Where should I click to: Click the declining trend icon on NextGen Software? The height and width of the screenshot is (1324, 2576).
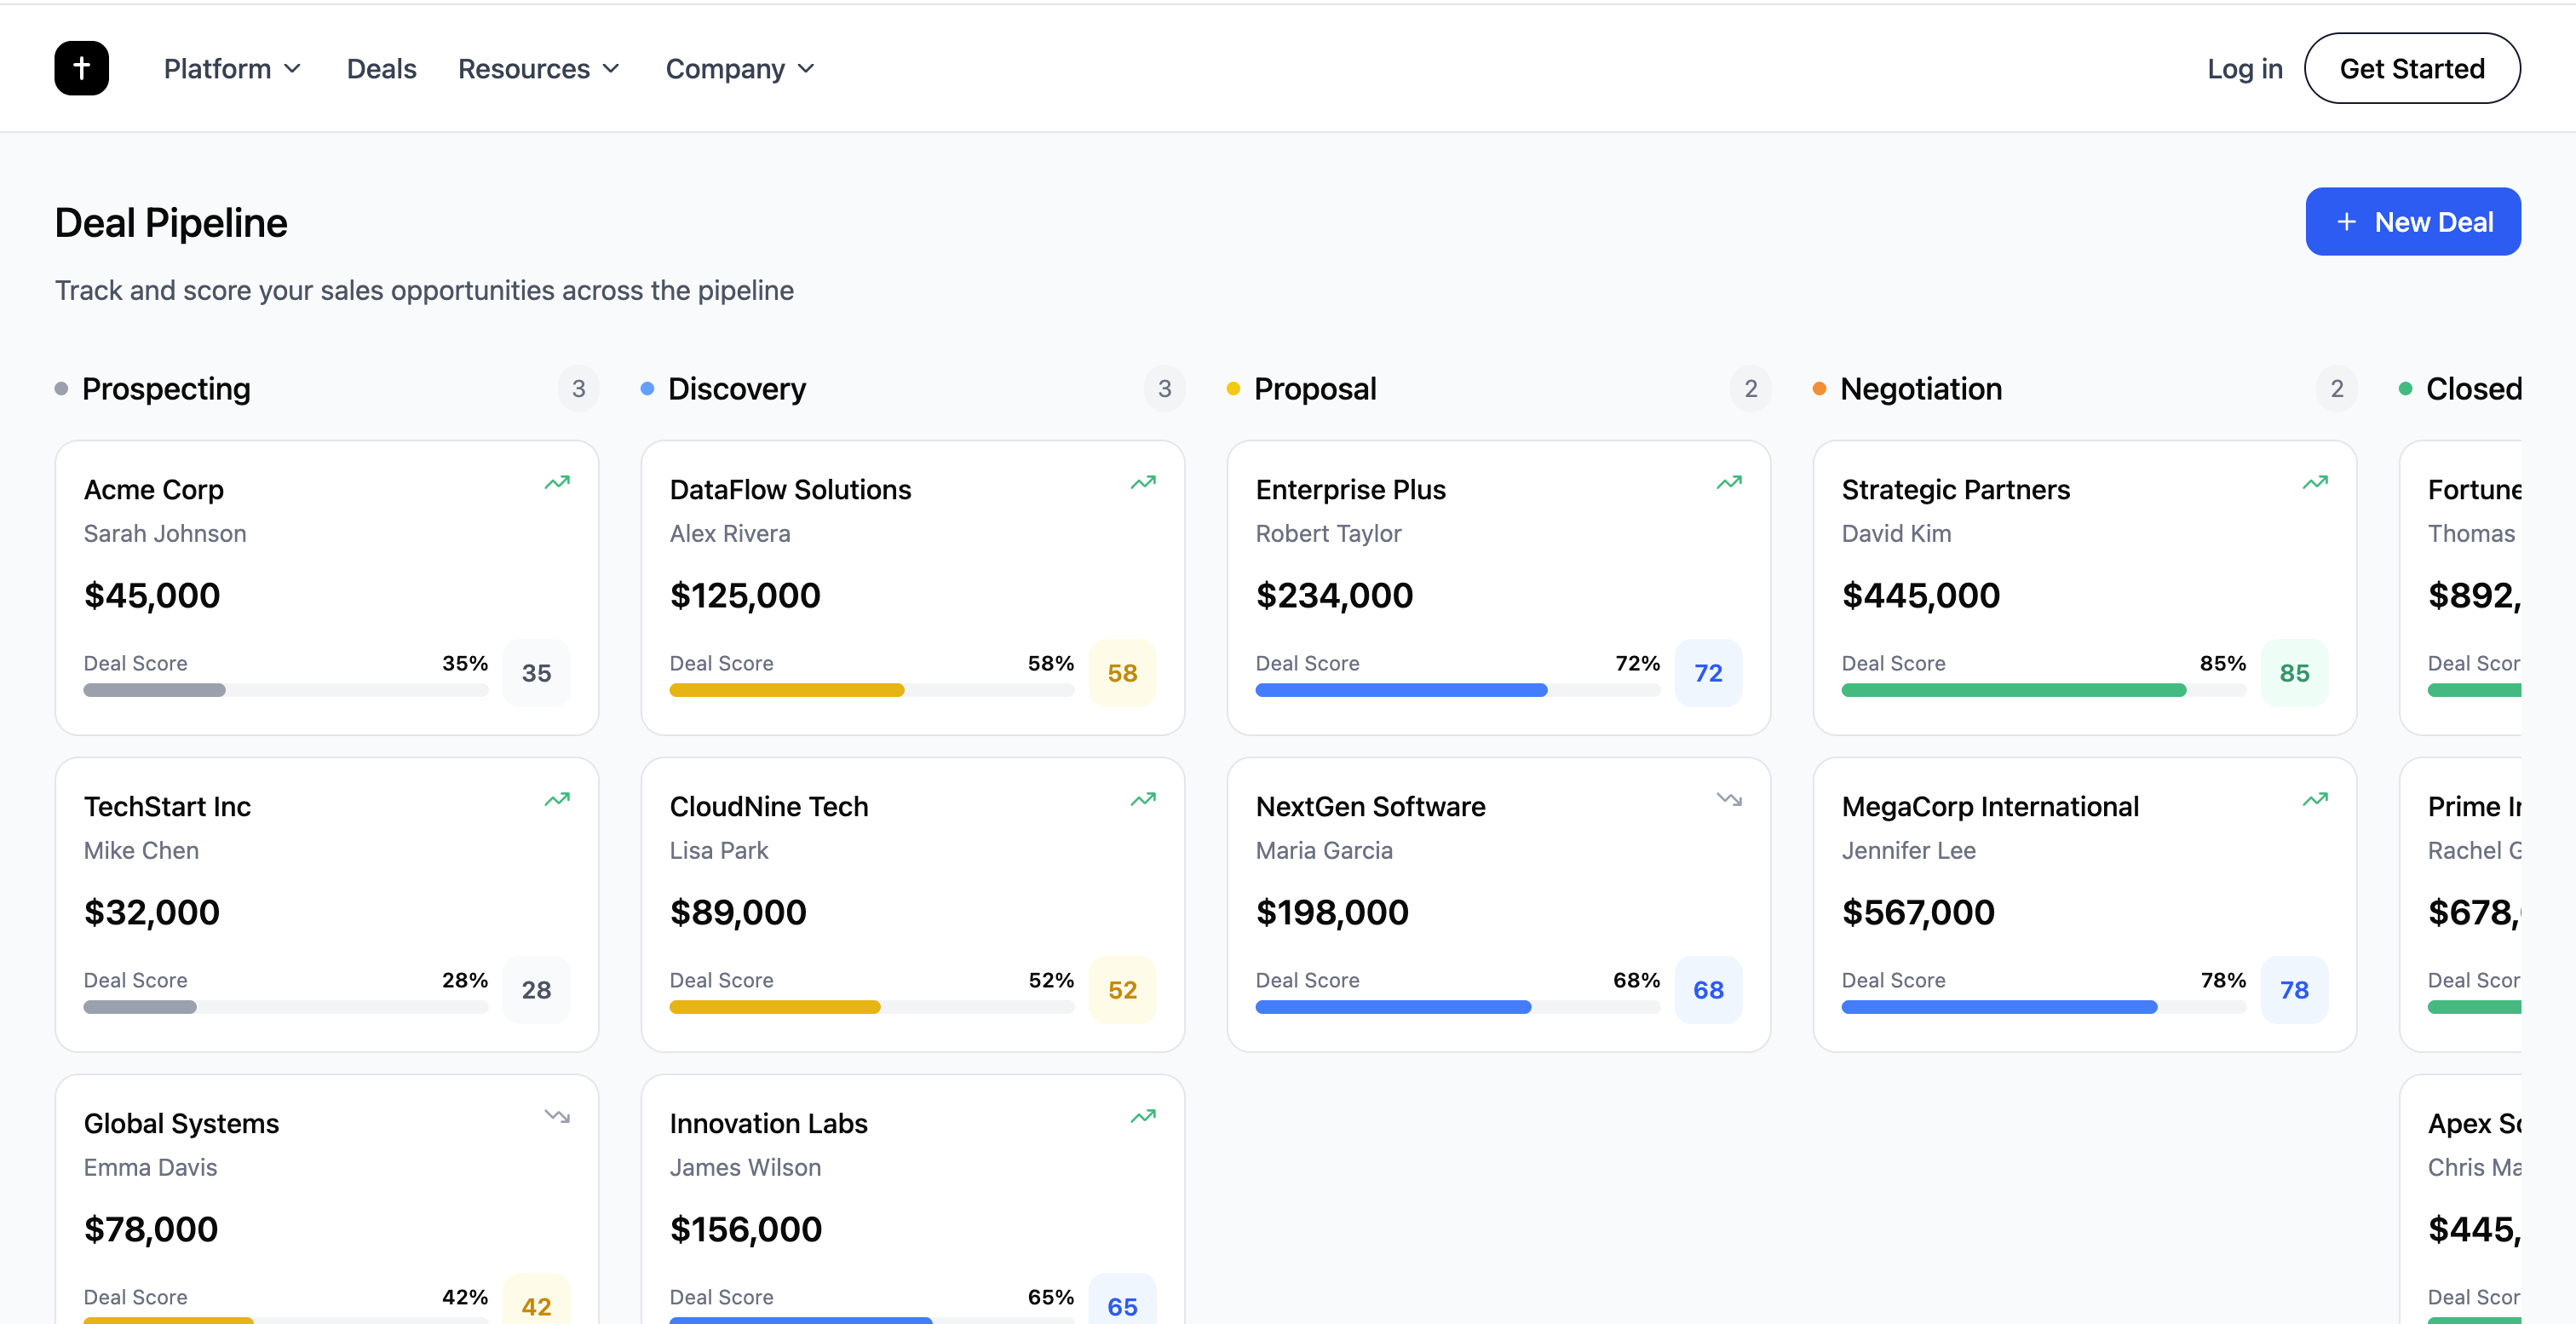[1729, 800]
